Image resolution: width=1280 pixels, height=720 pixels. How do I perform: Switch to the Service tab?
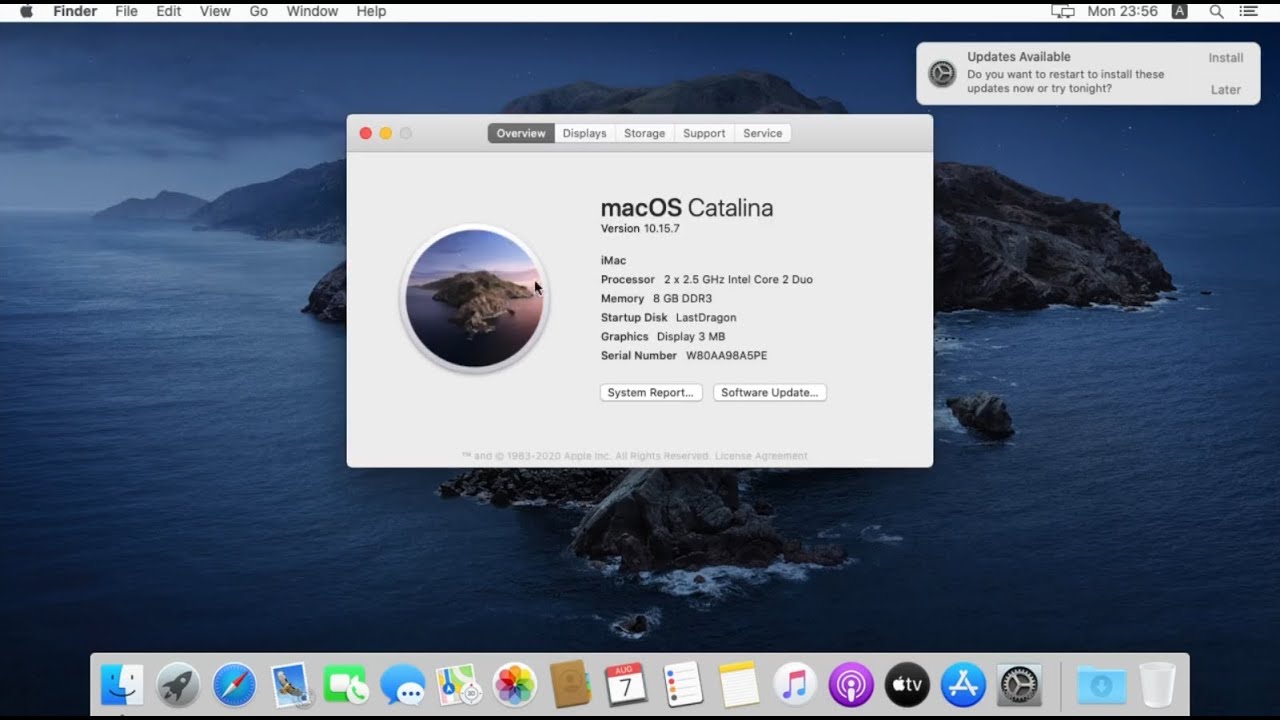click(x=762, y=133)
